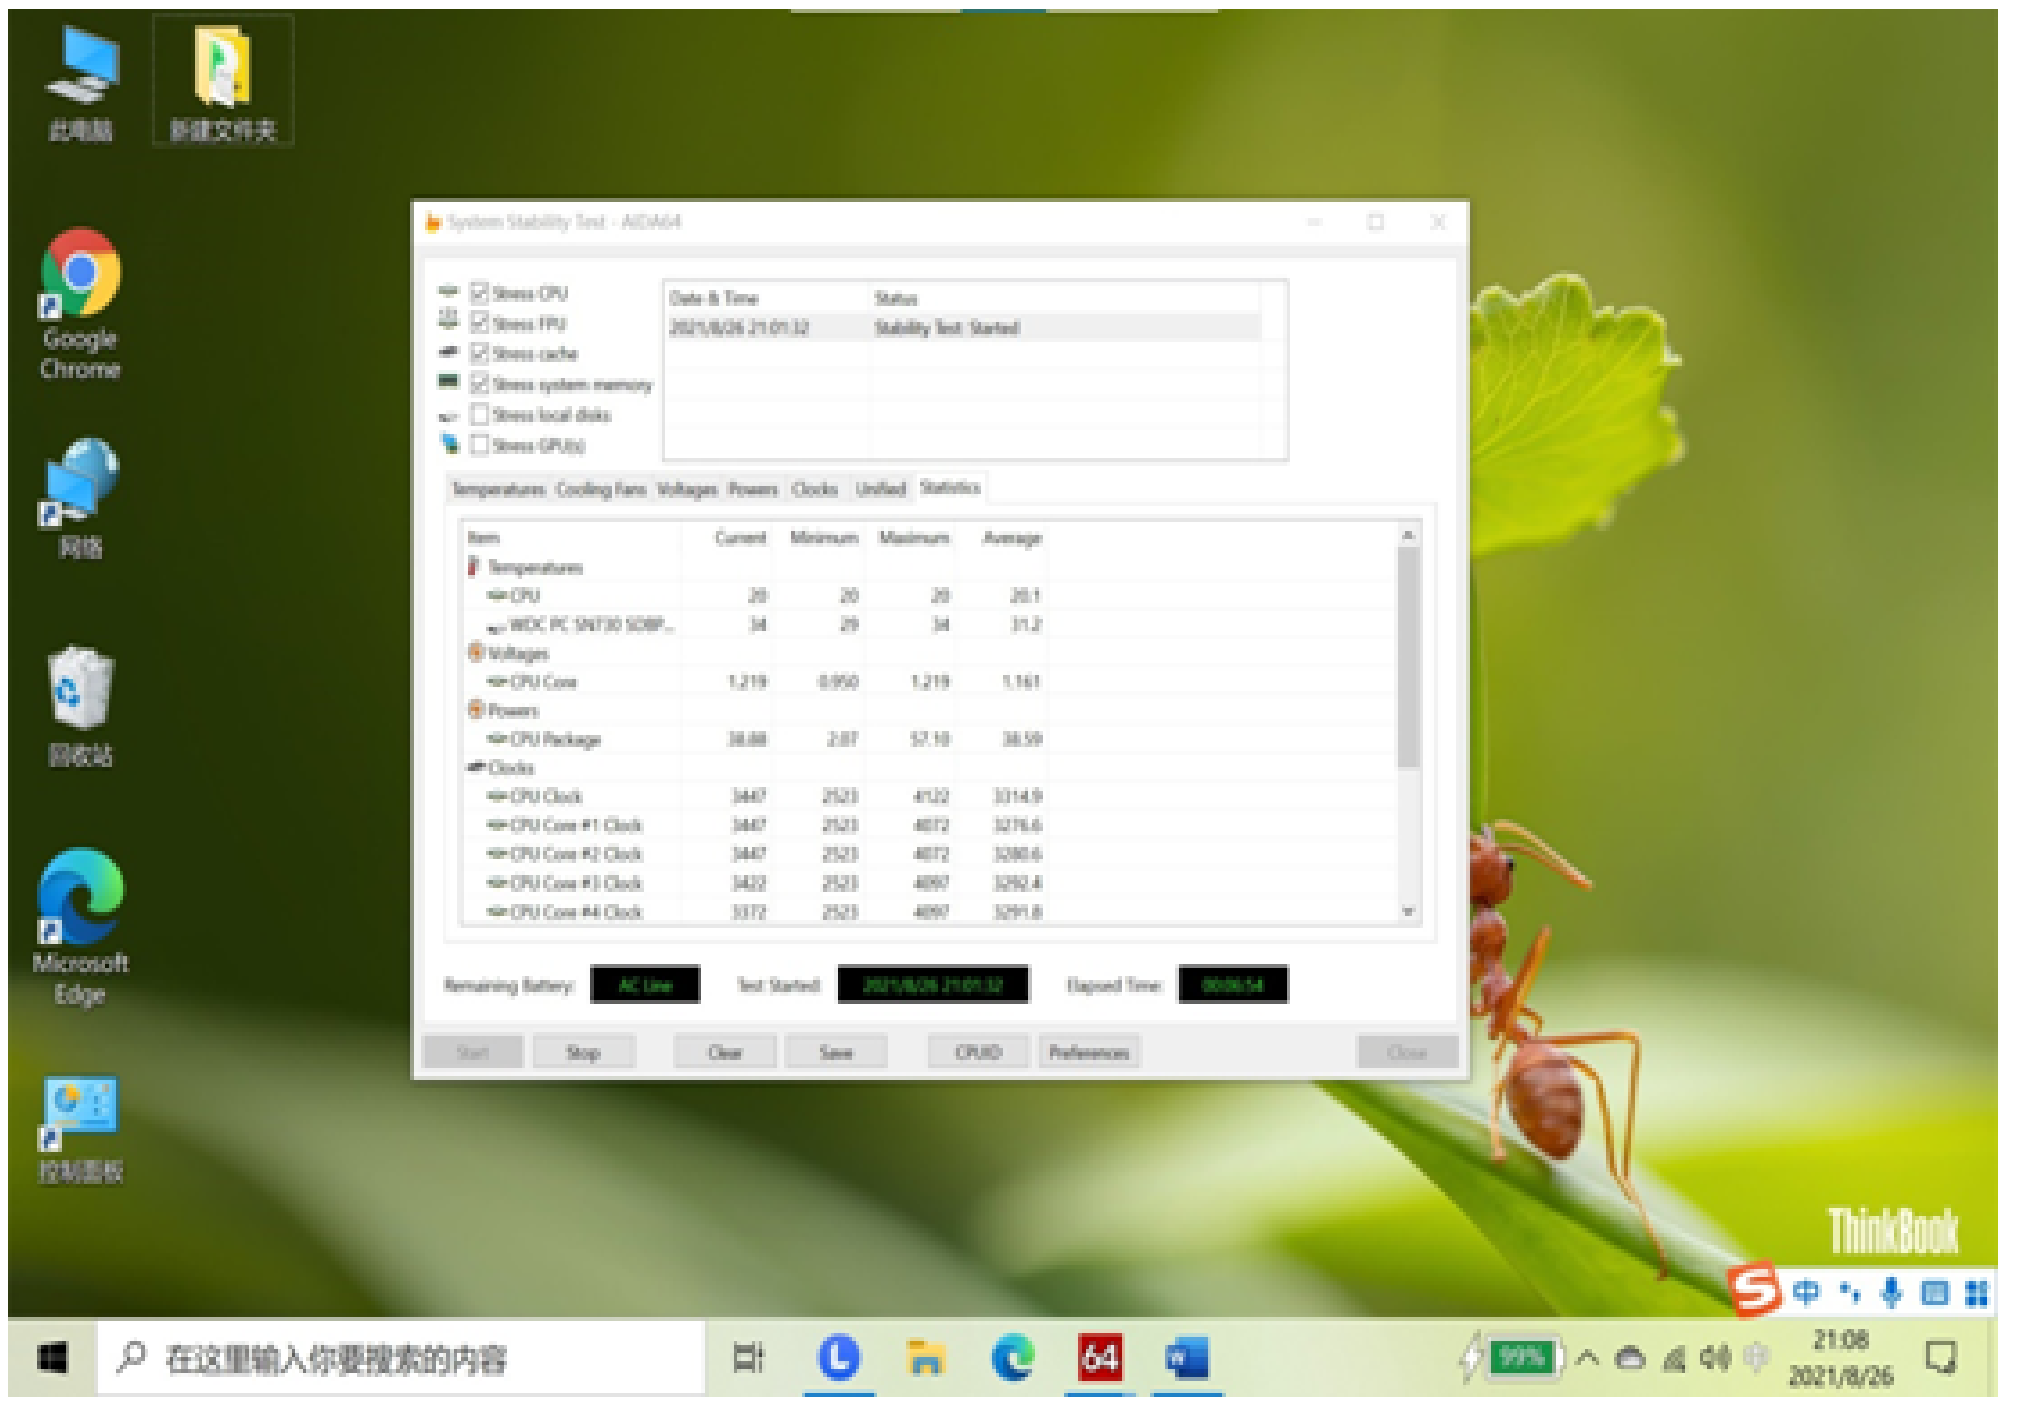
Task: Enable Stress GPU(s)
Action: pyautogui.click(x=480, y=445)
